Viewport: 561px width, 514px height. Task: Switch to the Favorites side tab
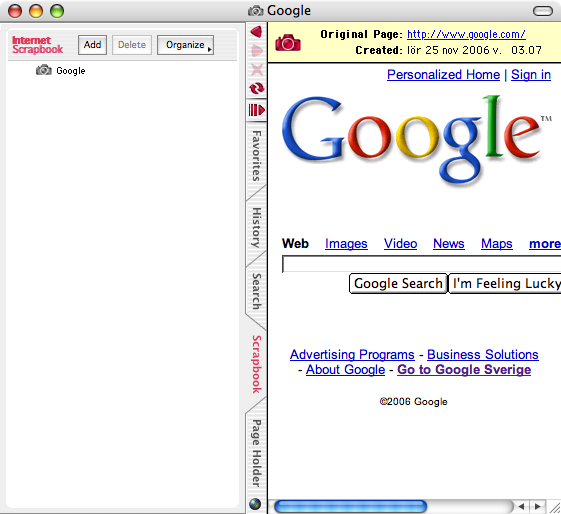257,156
